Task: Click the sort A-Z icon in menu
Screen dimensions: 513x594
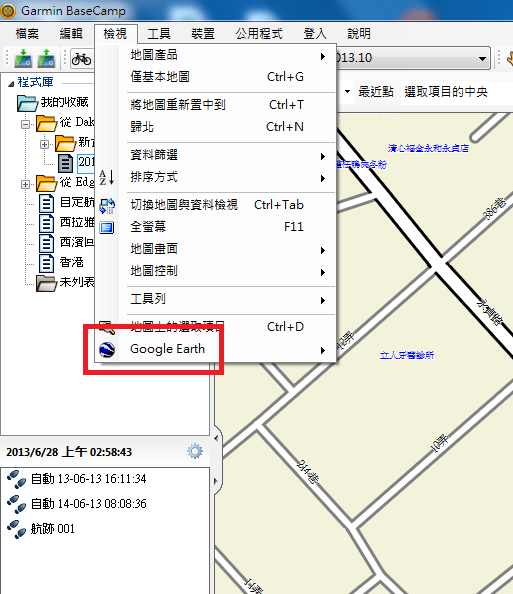Action: point(106,177)
